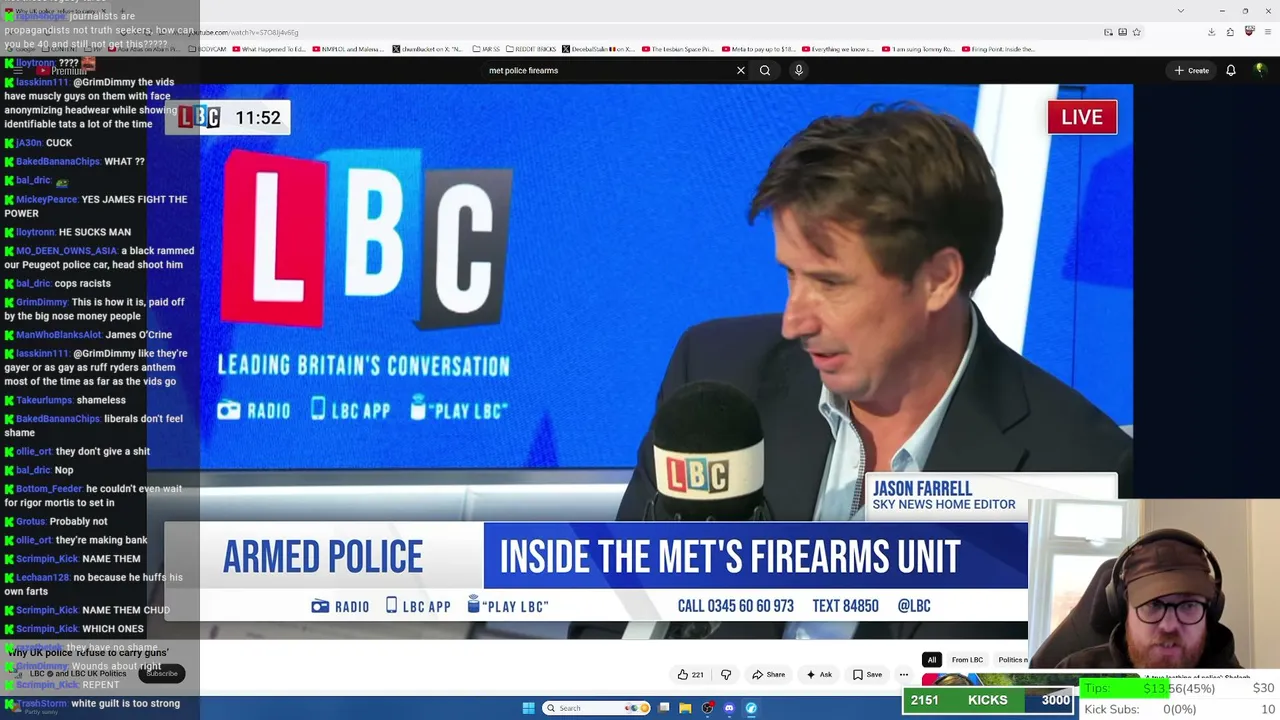Click the YouTube search magnifier button
Image resolution: width=1280 pixels, height=720 pixels.
765,70
